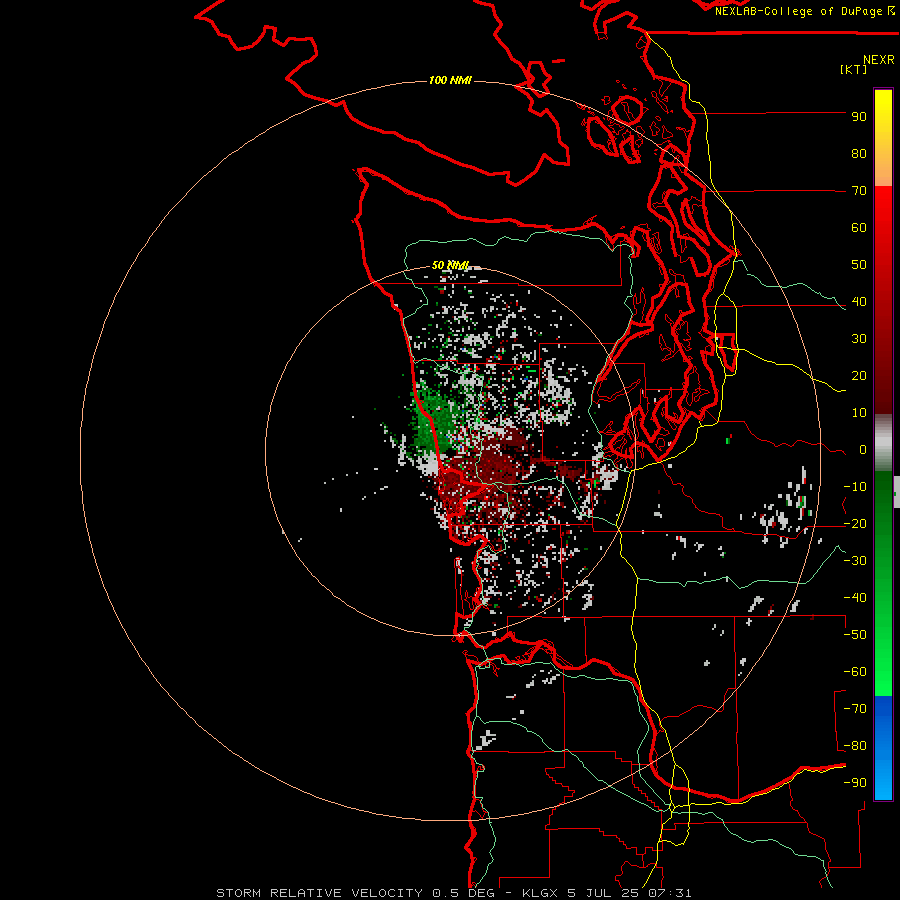Click the "-40" value on the velocity scale
The width and height of the screenshot is (900, 900).
[855, 598]
